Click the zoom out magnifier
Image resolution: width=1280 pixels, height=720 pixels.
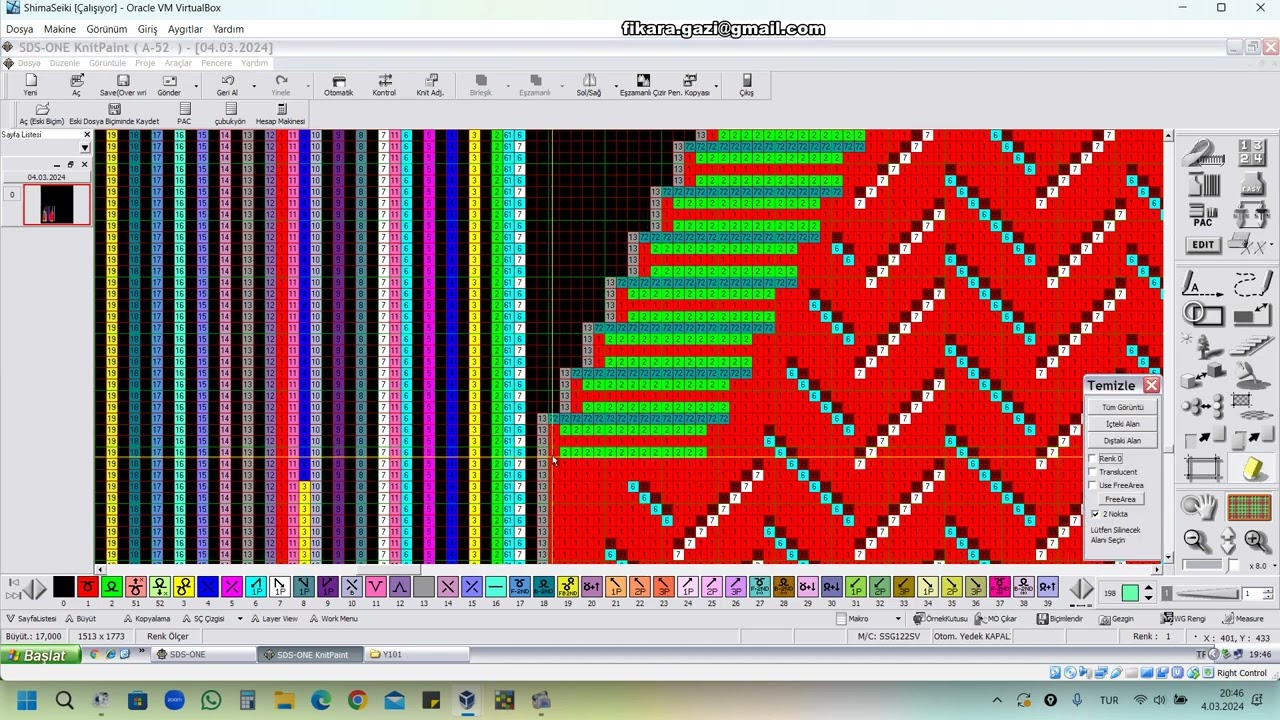tap(1195, 541)
